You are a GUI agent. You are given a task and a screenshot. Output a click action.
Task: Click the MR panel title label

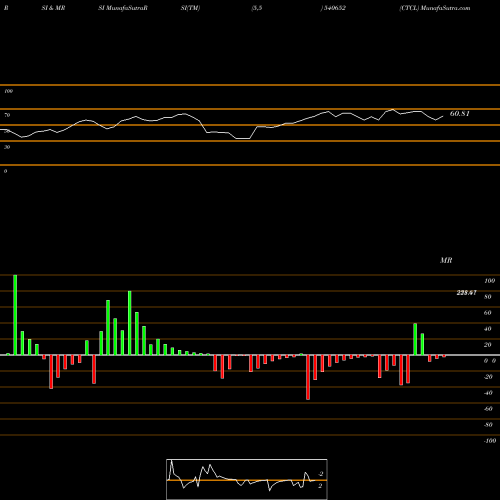(x=446, y=260)
